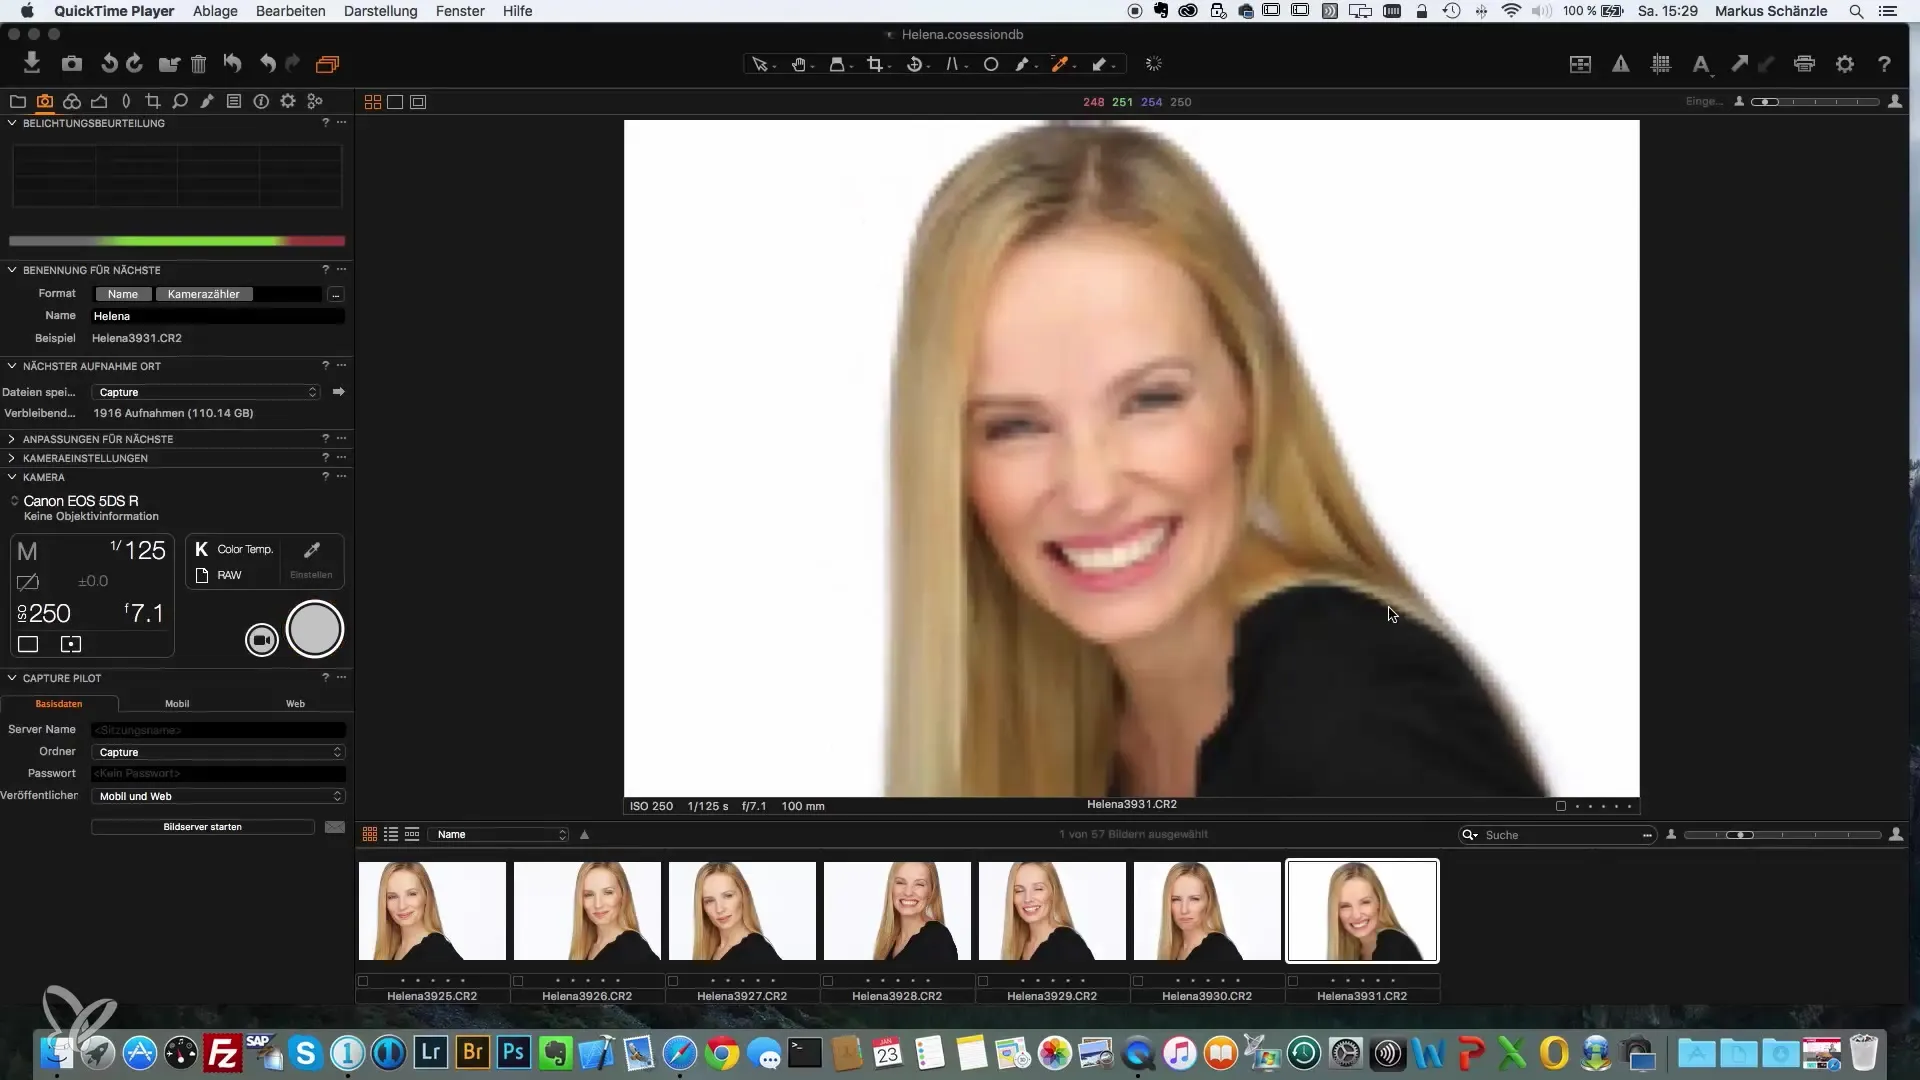Click the import images icon
Image resolution: width=1920 pixels, height=1080 pixels.
click(x=32, y=64)
